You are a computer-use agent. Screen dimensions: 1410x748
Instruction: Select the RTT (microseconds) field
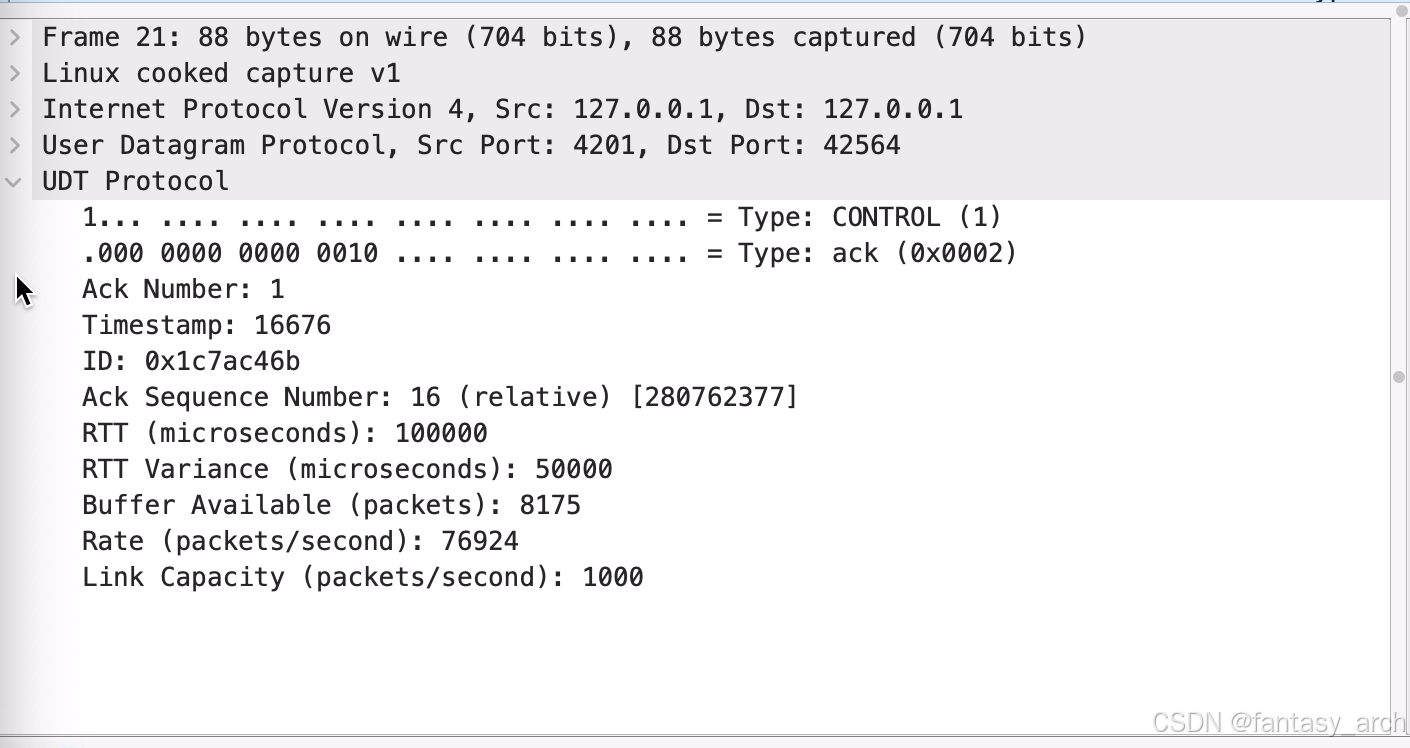[284, 433]
